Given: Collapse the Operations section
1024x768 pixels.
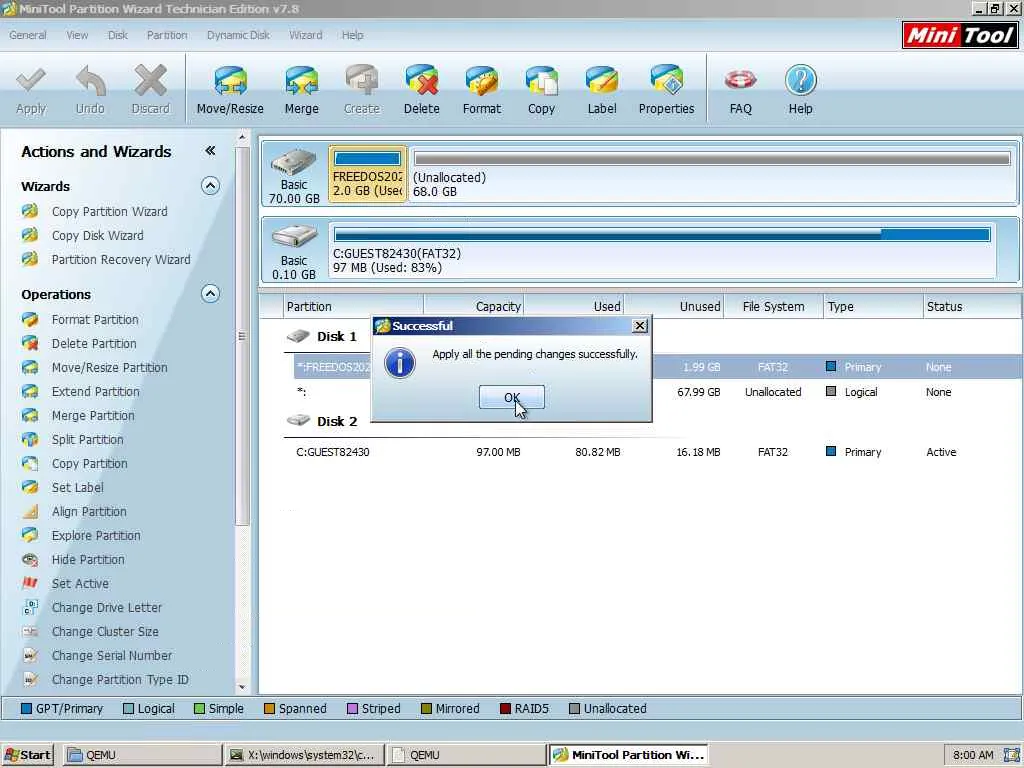Looking at the screenshot, I should tap(210, 294).
